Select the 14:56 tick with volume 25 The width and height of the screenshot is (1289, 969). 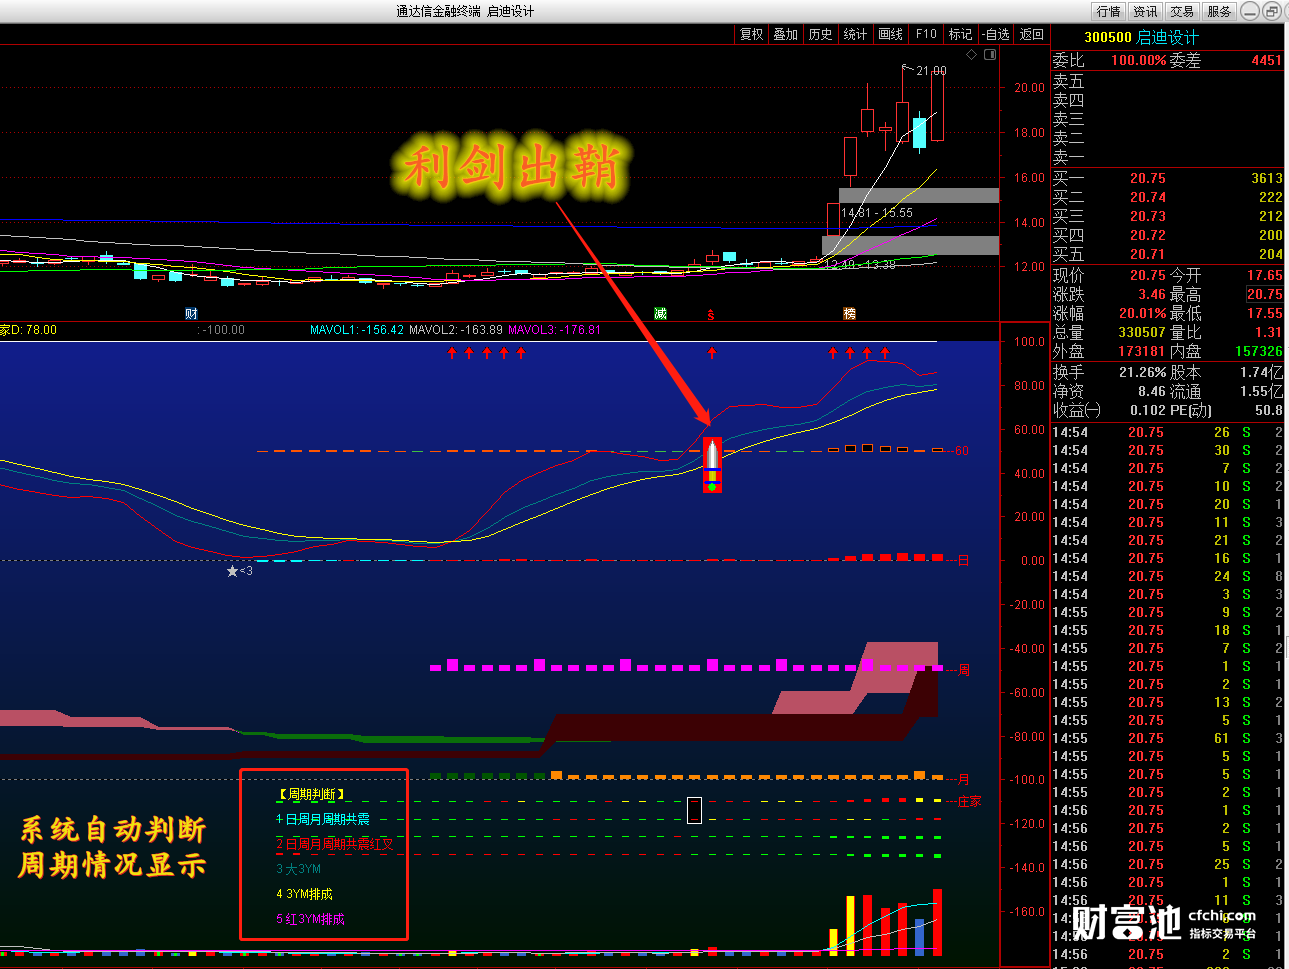1167,864
